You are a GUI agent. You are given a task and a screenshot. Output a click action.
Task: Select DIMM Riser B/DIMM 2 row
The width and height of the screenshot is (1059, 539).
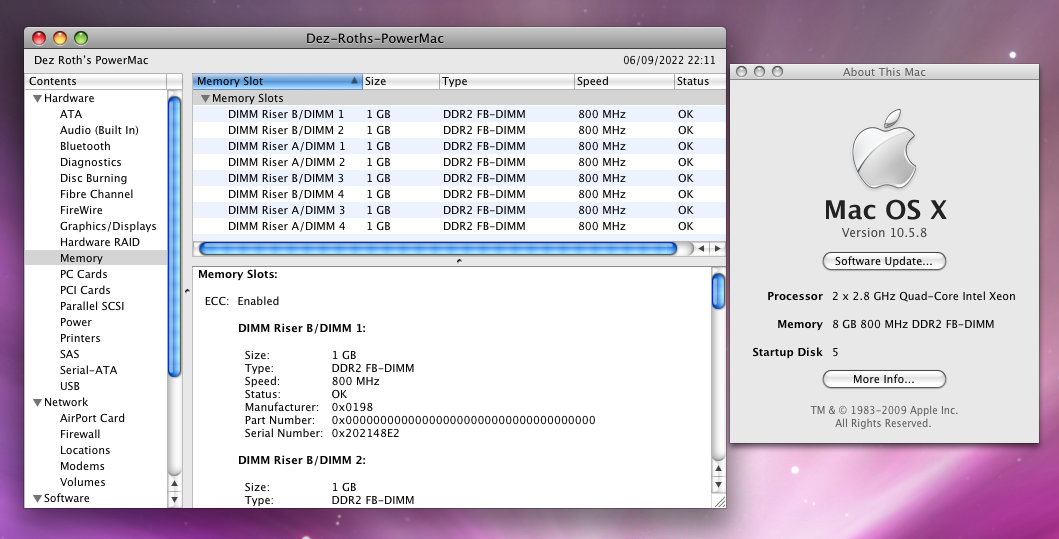(x=459, y=130)
